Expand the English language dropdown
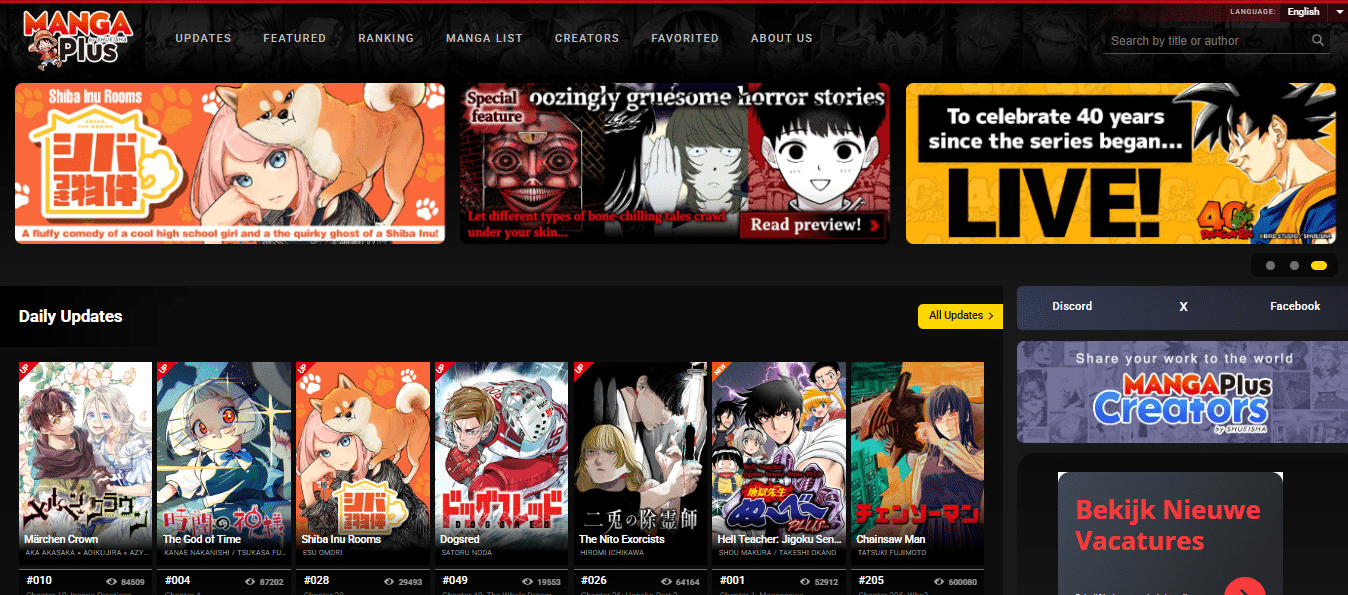The width and height of the screenshot is (1348, 595). [1312, 12]
